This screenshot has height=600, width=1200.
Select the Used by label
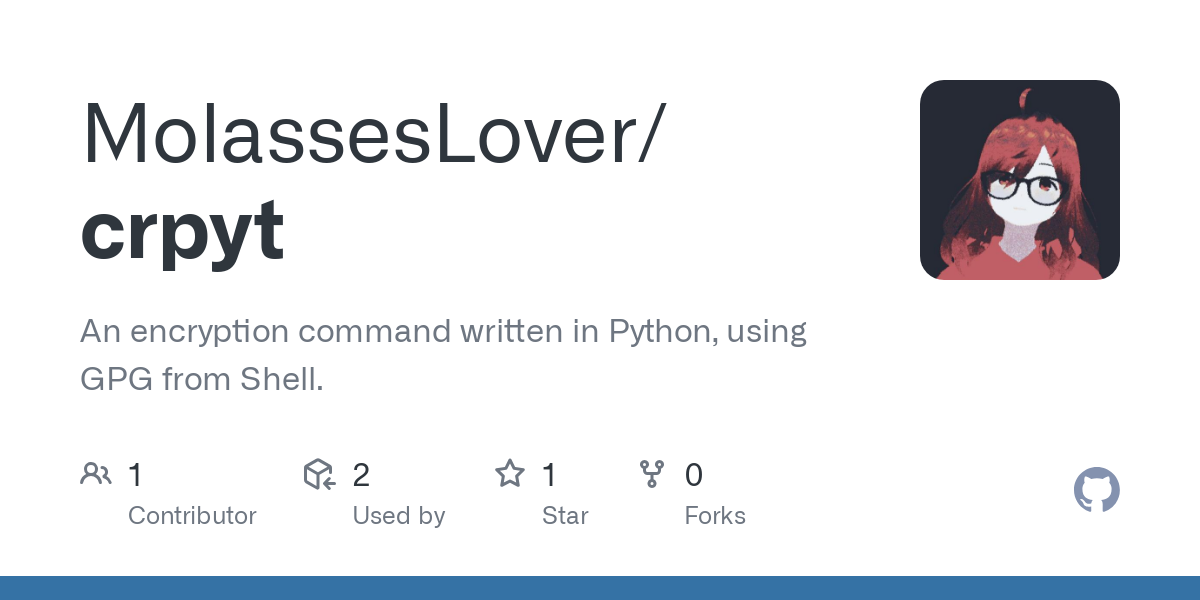[x=398, y=516]
